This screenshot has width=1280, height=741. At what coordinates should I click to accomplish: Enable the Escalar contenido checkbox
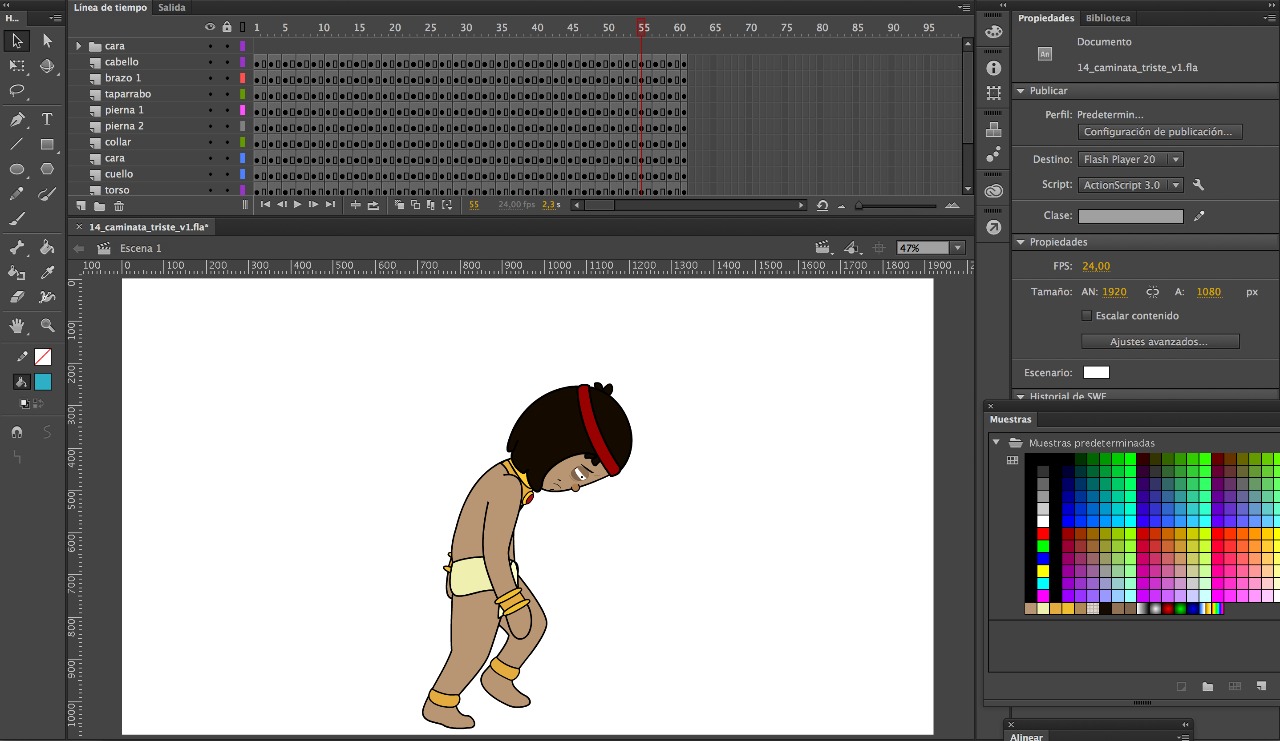(1087, 316)
